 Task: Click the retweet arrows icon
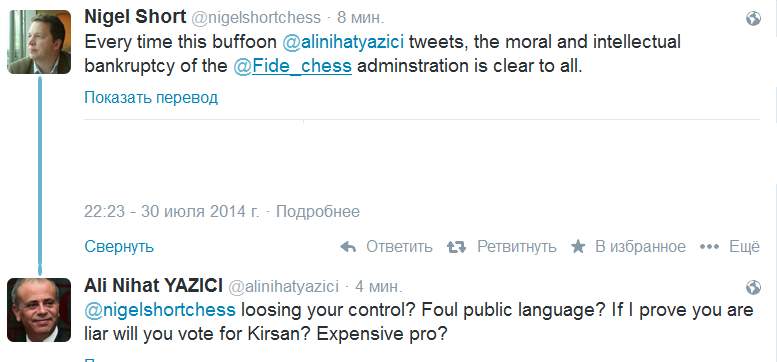[x=456, y=247]
